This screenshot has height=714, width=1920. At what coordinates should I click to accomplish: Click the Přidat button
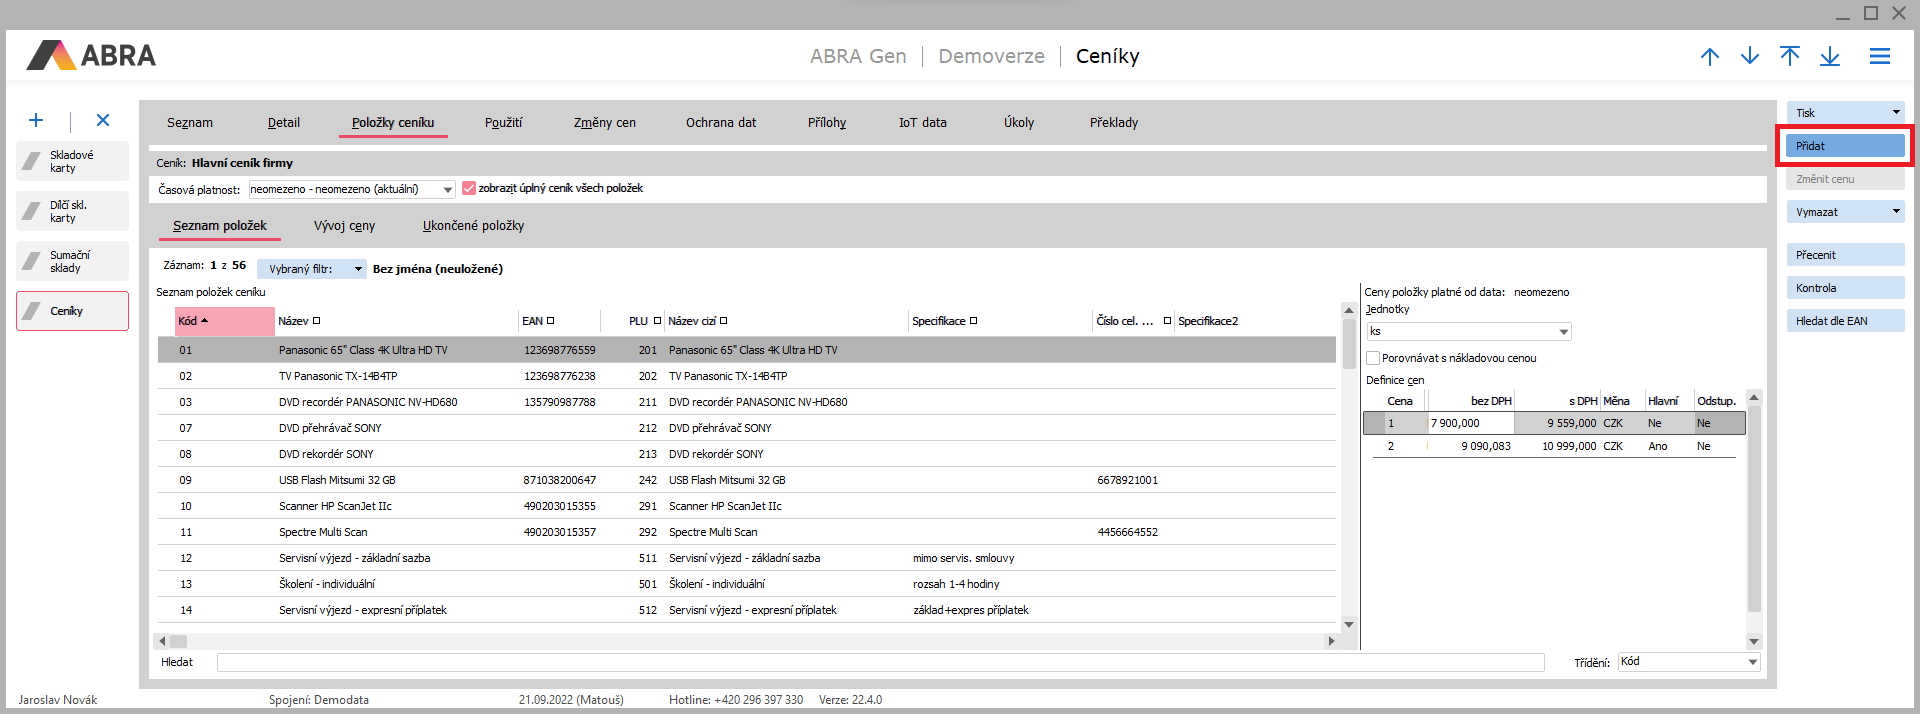1844,146
